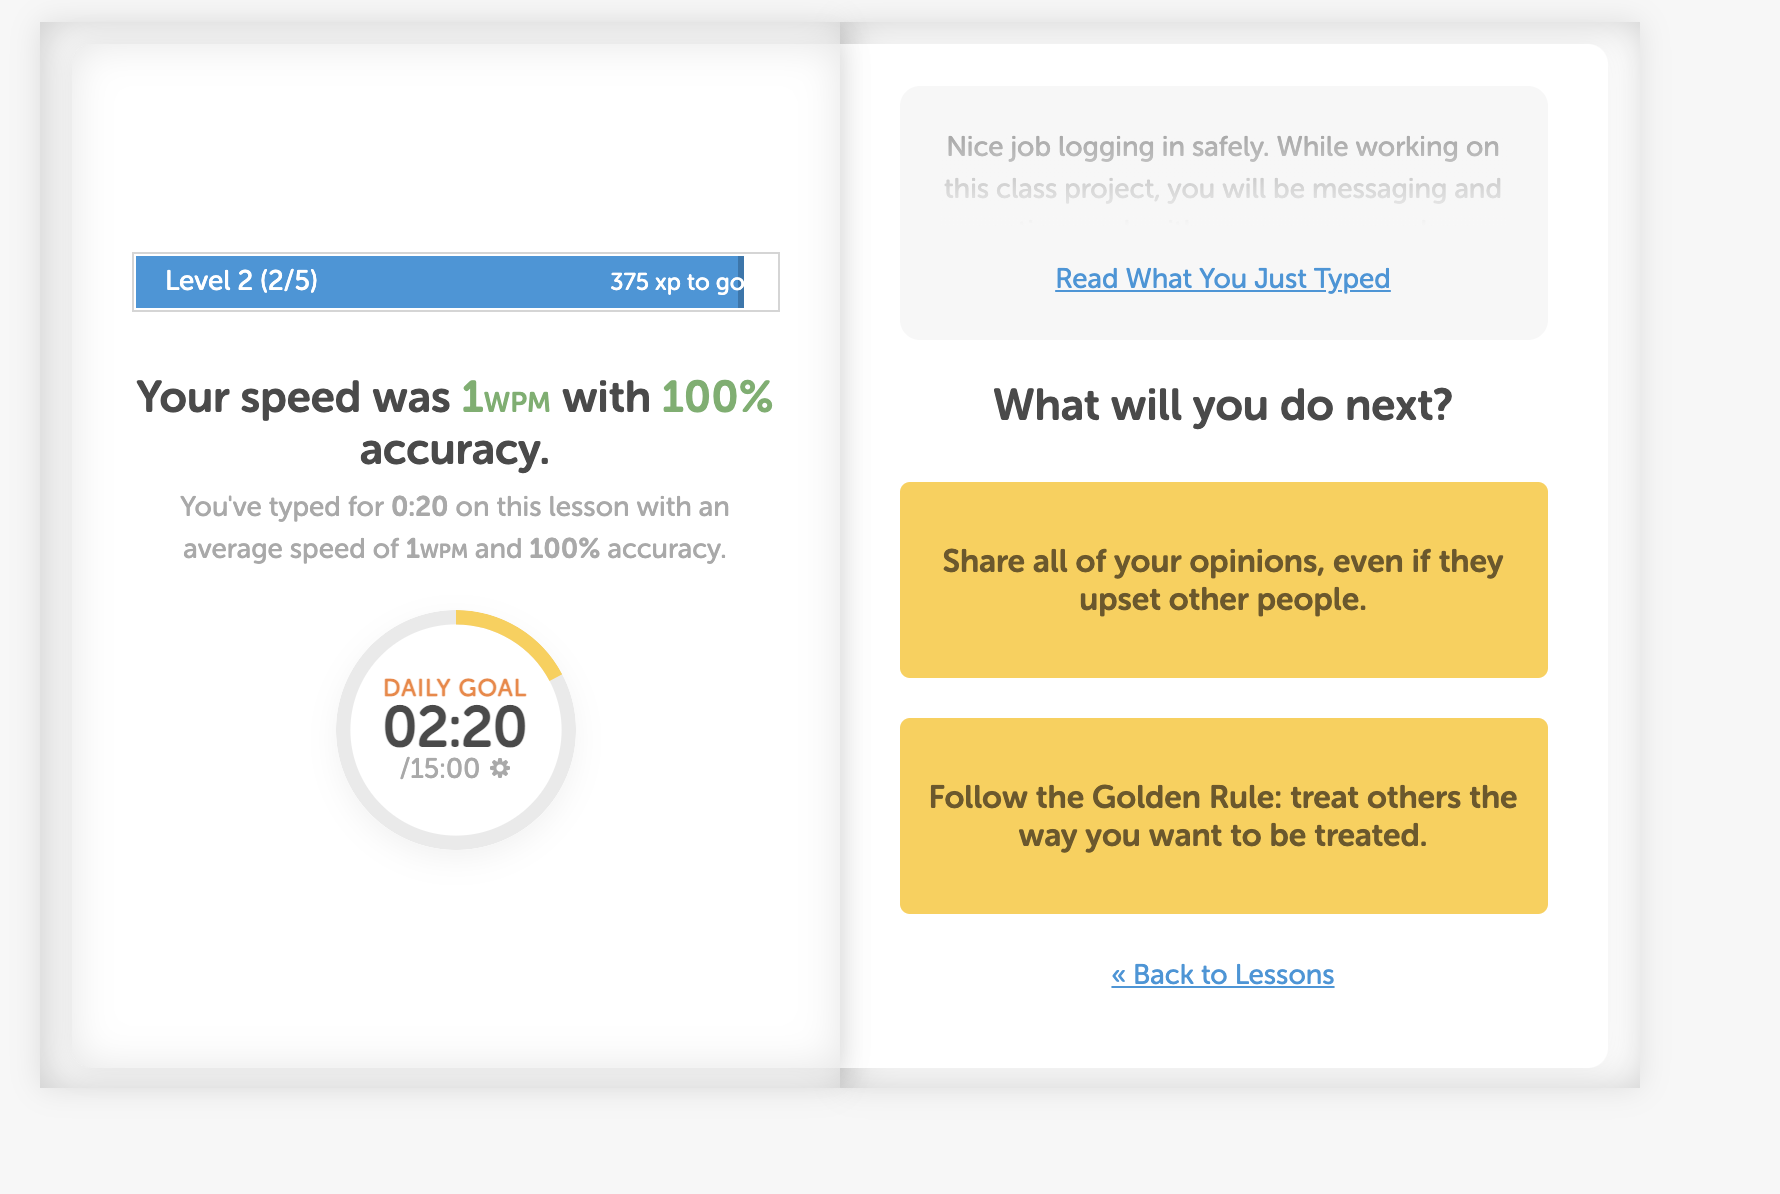Click the 02:20 daily goal timer
1780x1194 pixels.
click(x=455, y=726)
